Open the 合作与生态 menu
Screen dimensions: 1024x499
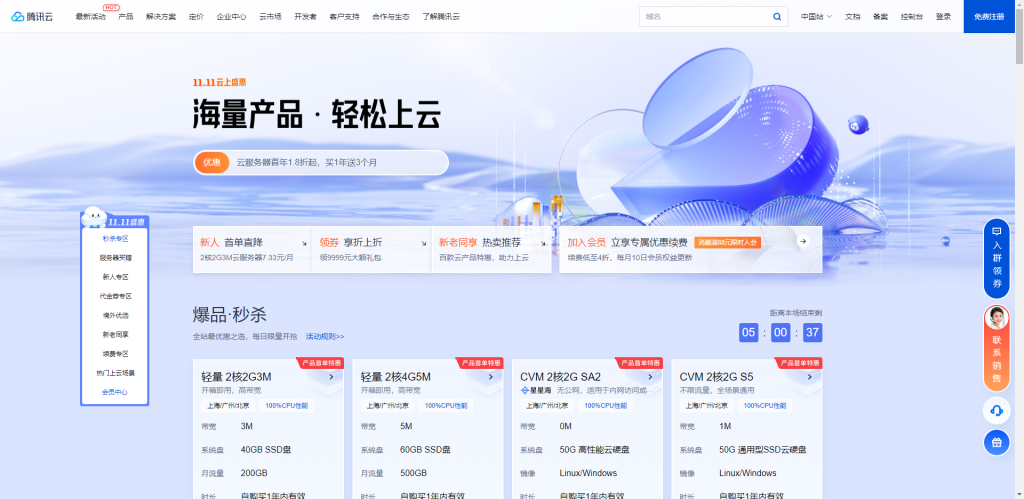[391, 16]
